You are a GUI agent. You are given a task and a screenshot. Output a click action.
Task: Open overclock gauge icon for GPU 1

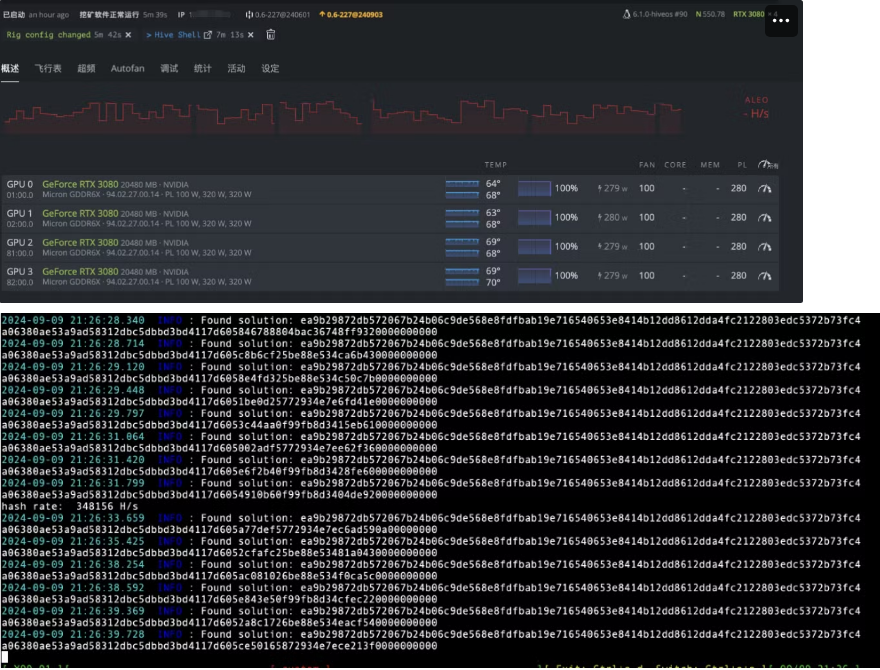[766, 217]
